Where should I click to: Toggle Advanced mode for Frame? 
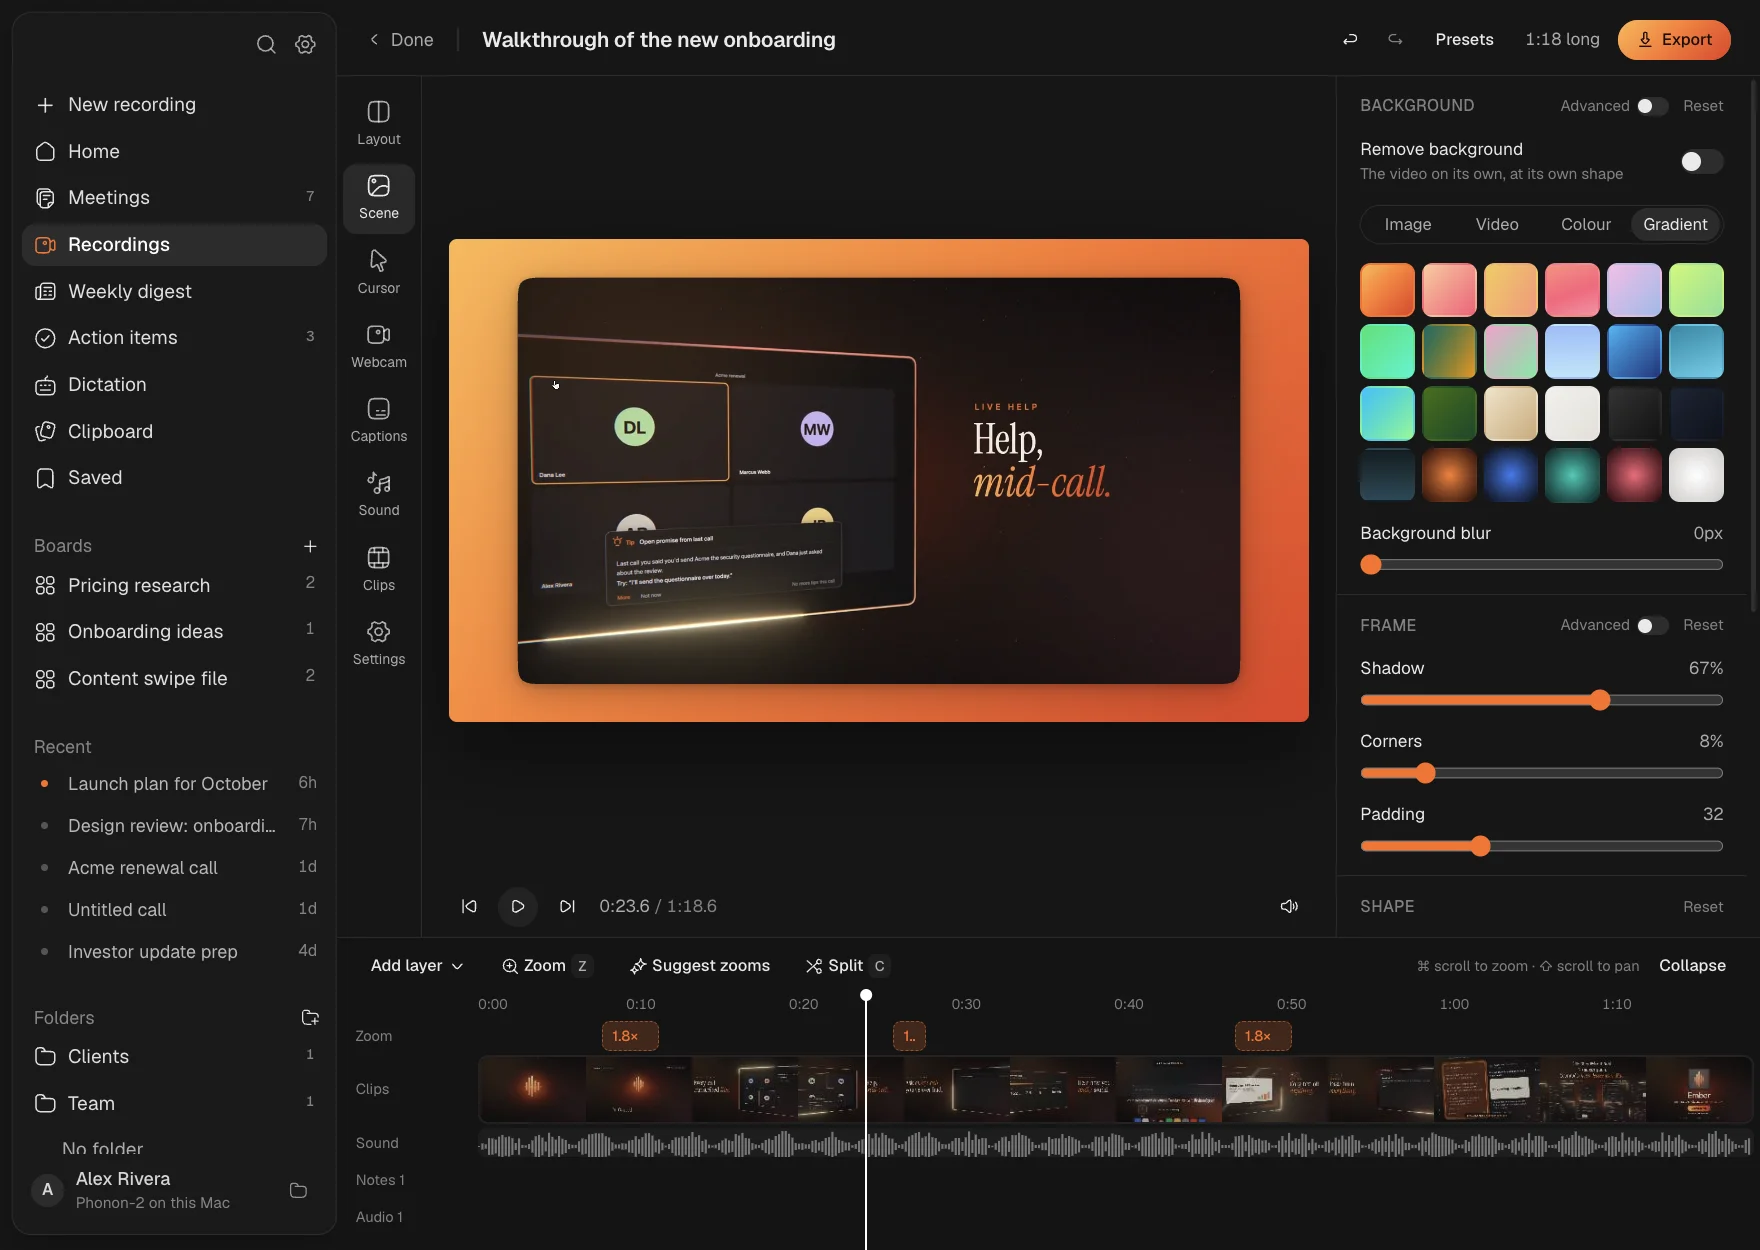click(1652, 625)
